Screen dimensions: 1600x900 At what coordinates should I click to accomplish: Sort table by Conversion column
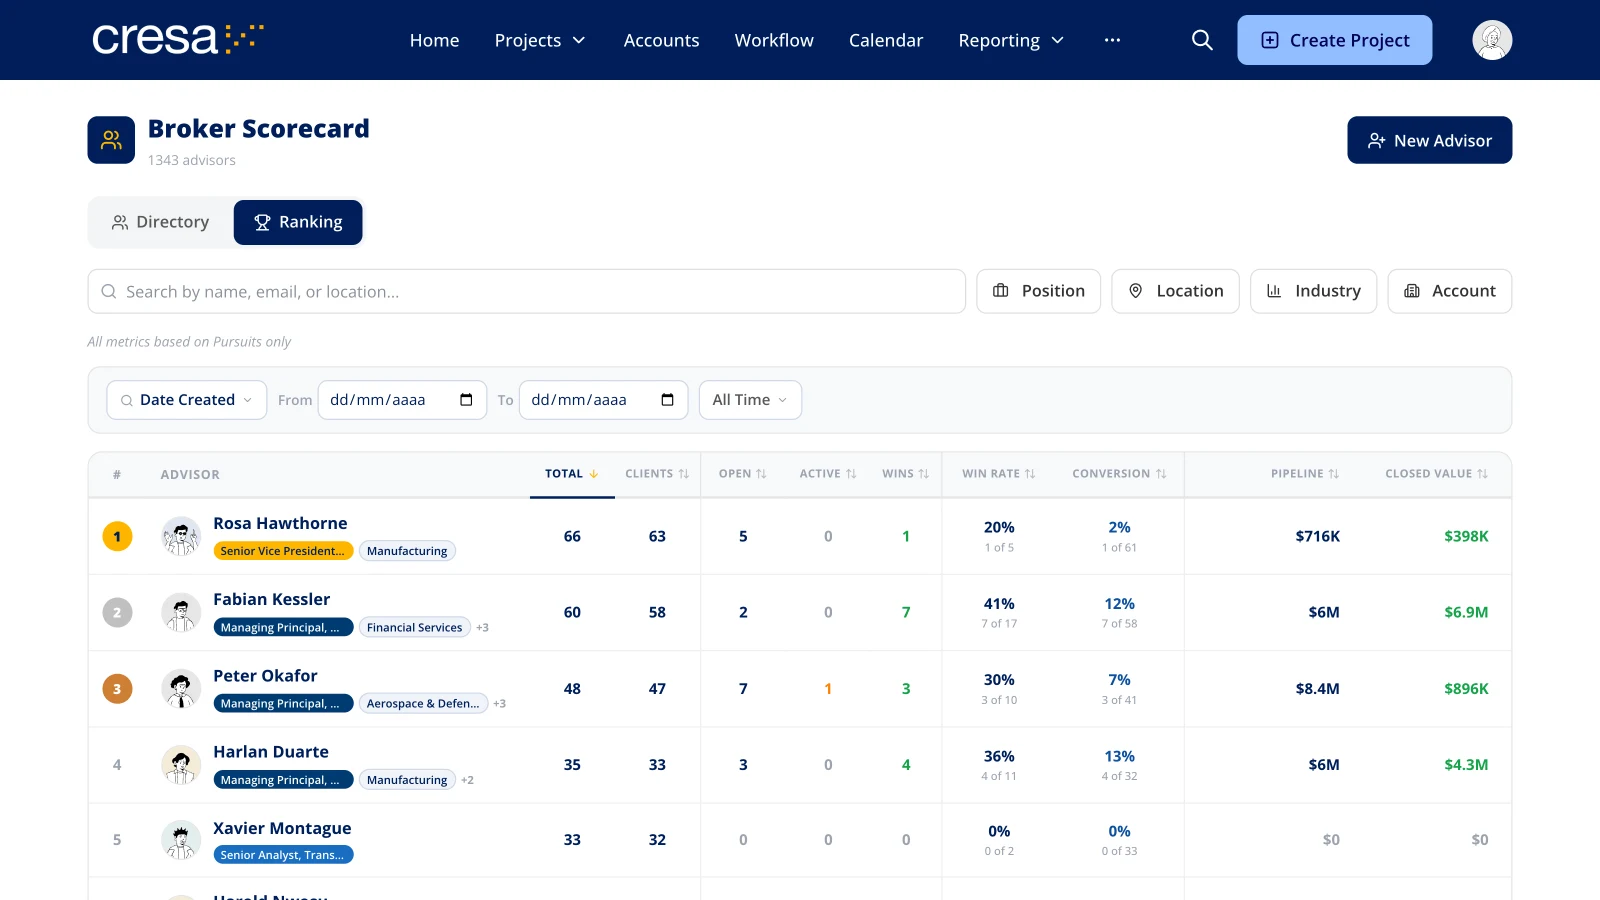pos(1119,474)
